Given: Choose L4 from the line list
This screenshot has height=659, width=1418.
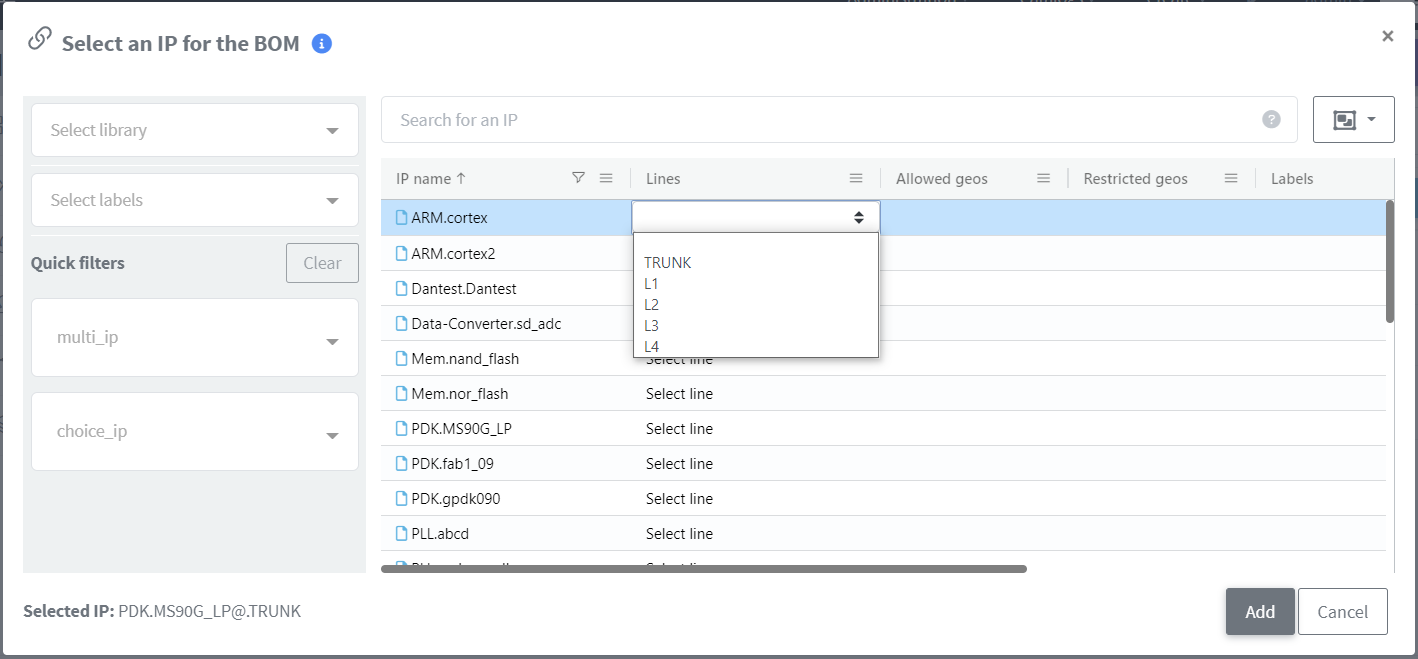Looking at the screenshot, I should [652, 346].
